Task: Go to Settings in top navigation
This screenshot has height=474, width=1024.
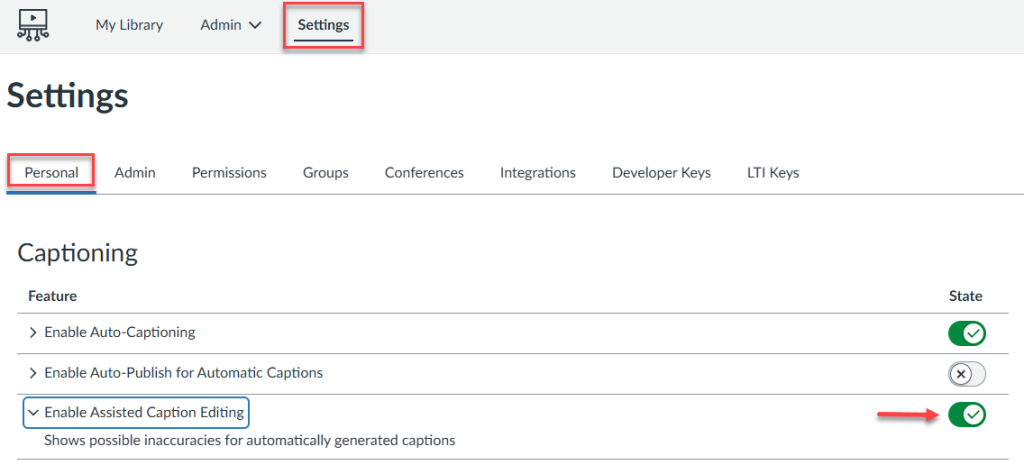Action: click(x=323, y=25)
